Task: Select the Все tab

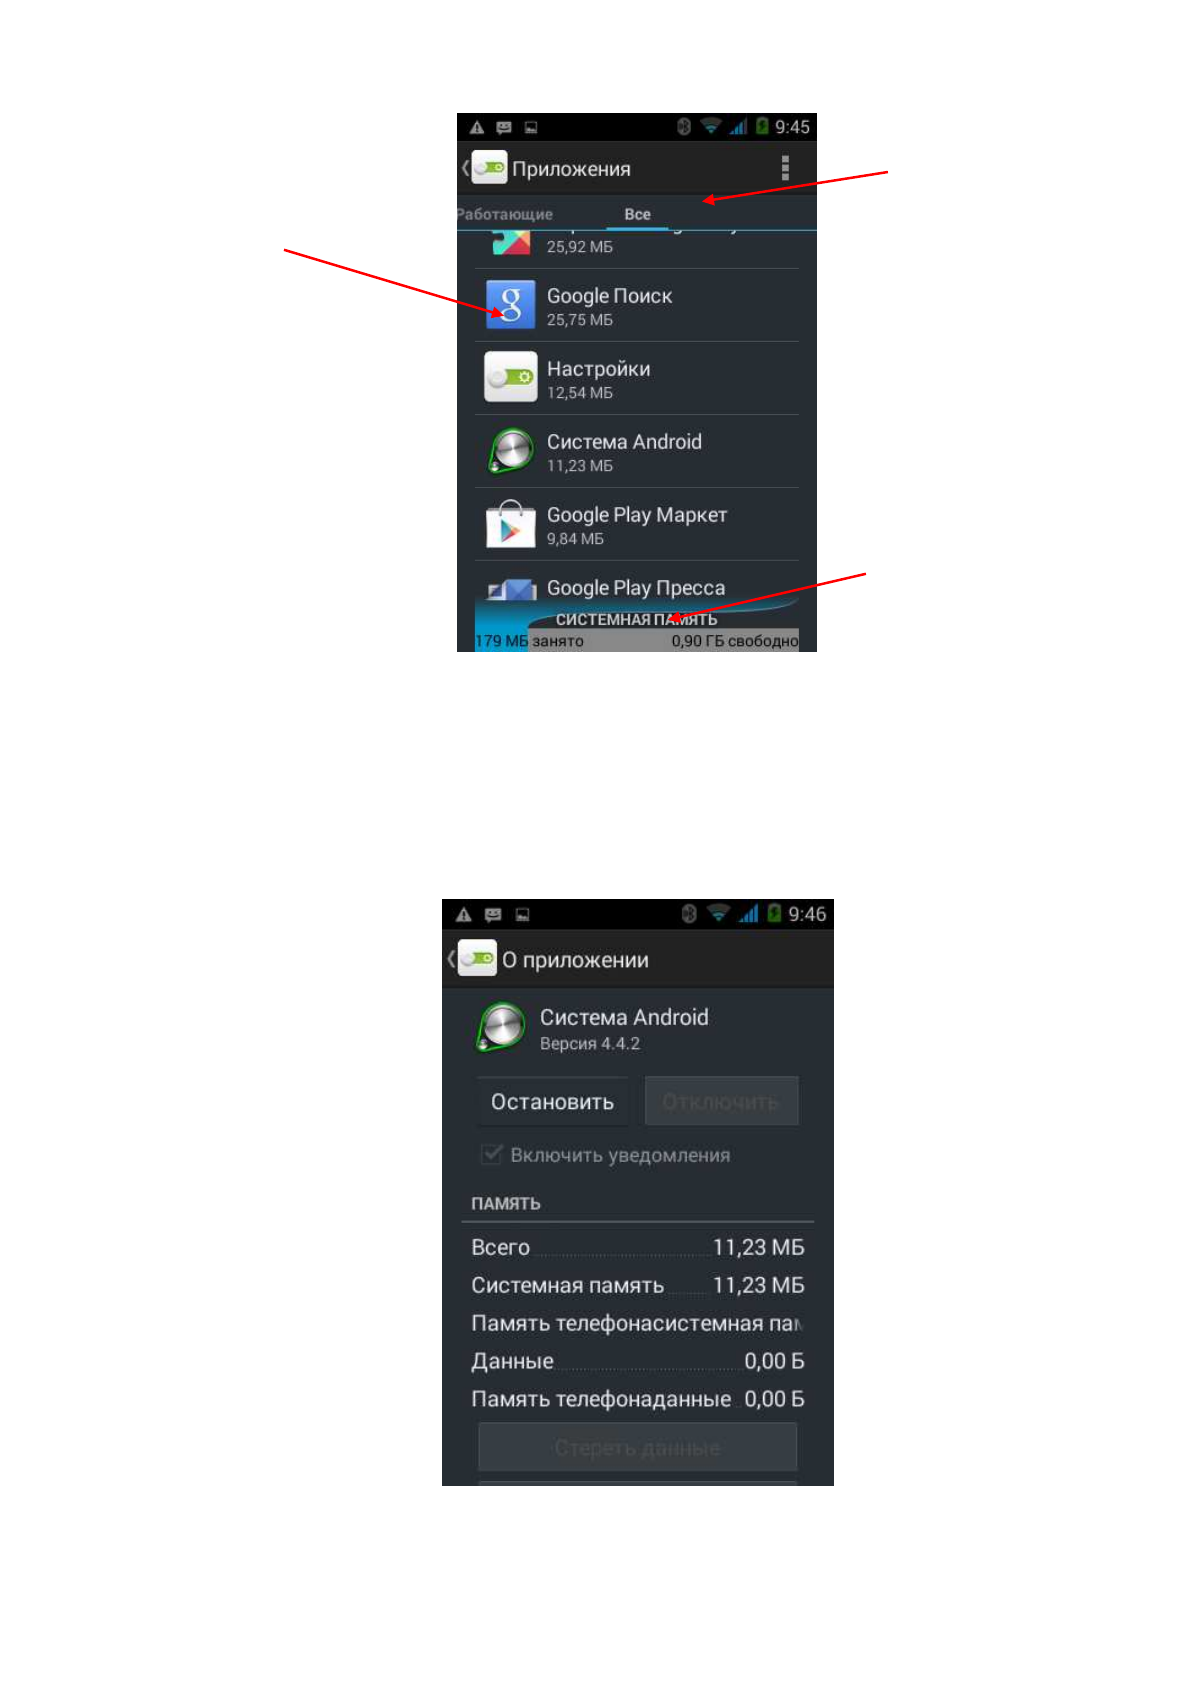Action: pyautogui.click(x=637, y=214)
